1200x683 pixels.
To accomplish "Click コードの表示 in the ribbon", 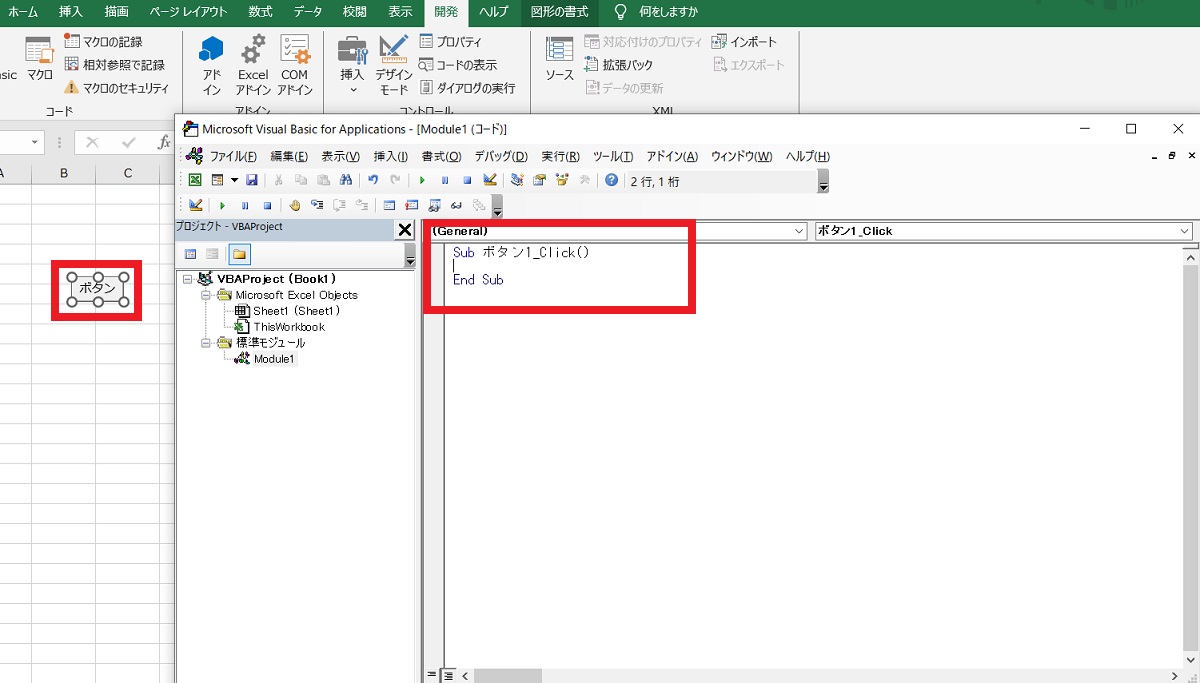I will pyautogui.click(x=457, y=65).
